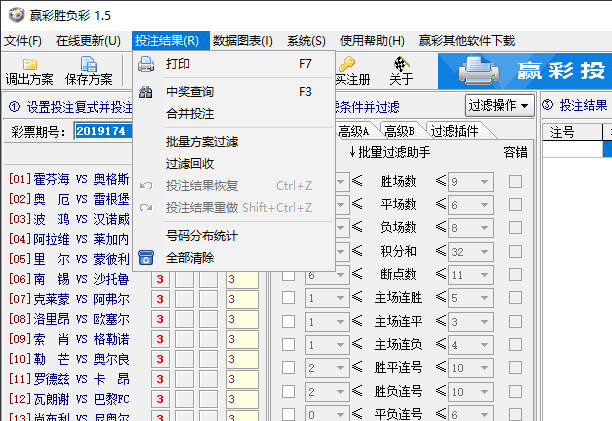The height and width of the screenshot is (421, 612).
Task: Open the 使用帮助(H) menu
Action: [x=372, y=41]
